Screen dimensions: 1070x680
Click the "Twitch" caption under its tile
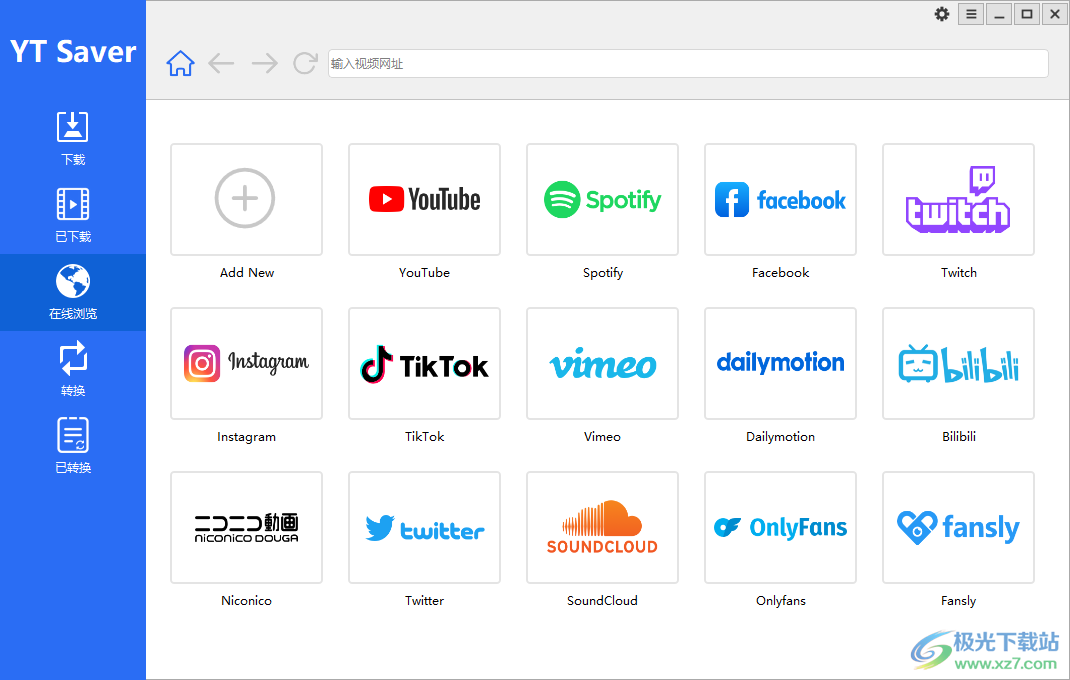click(959, 272)
